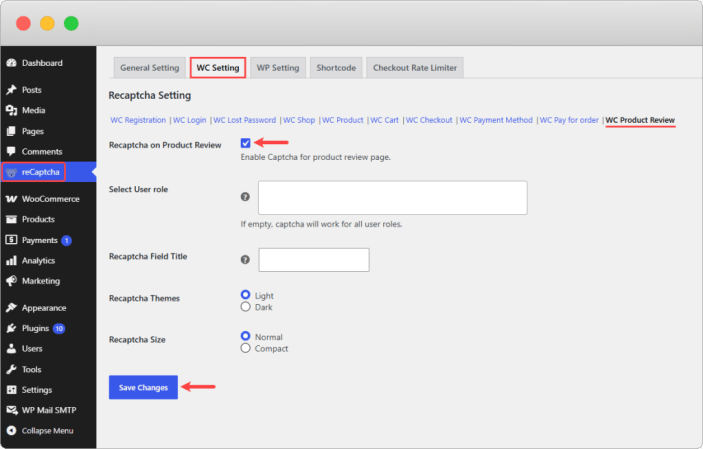Click the Comments speech bubble icon
The width and height of the screenshot is (703, 449).
(x=11, y=151)
